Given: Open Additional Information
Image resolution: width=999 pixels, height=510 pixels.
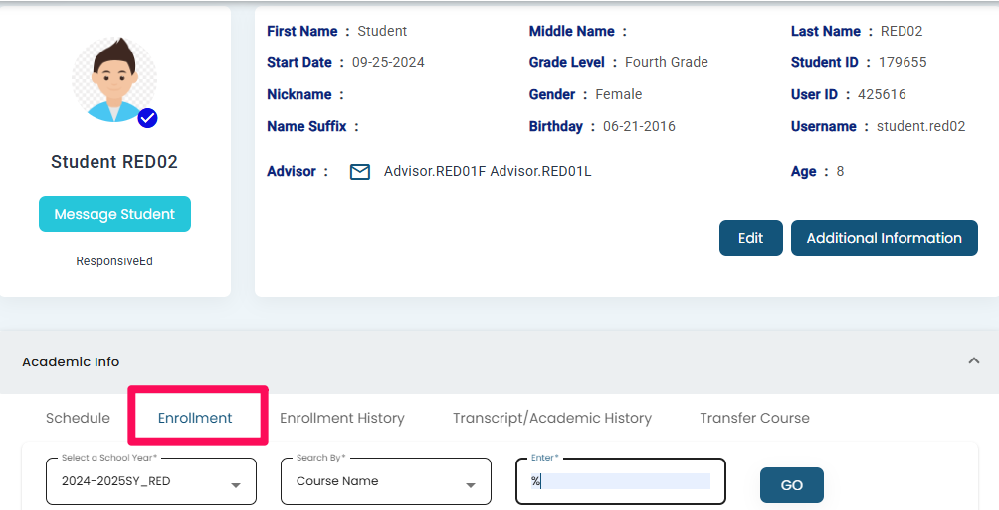Looking at the screenshot, I should coord(884,238).
